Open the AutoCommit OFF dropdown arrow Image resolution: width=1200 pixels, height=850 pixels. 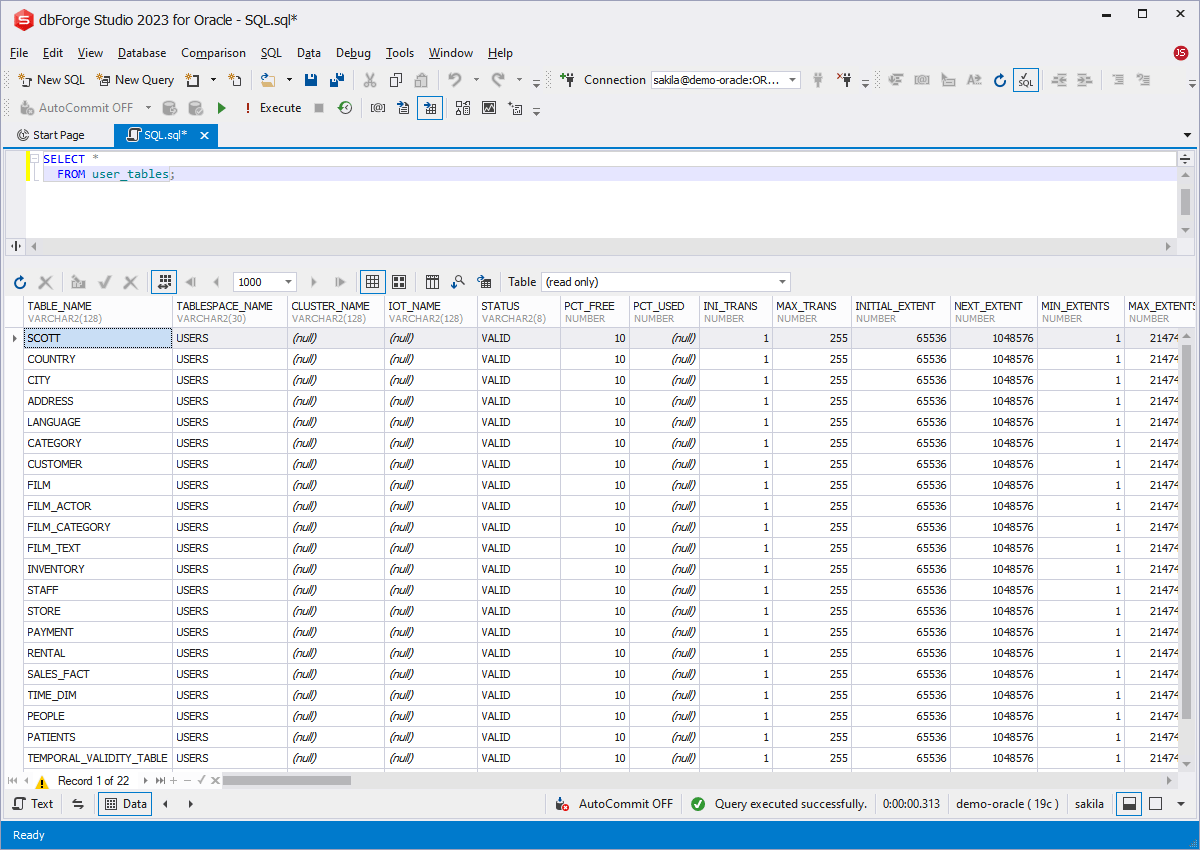pyautogui.click(x=148, y=108)
